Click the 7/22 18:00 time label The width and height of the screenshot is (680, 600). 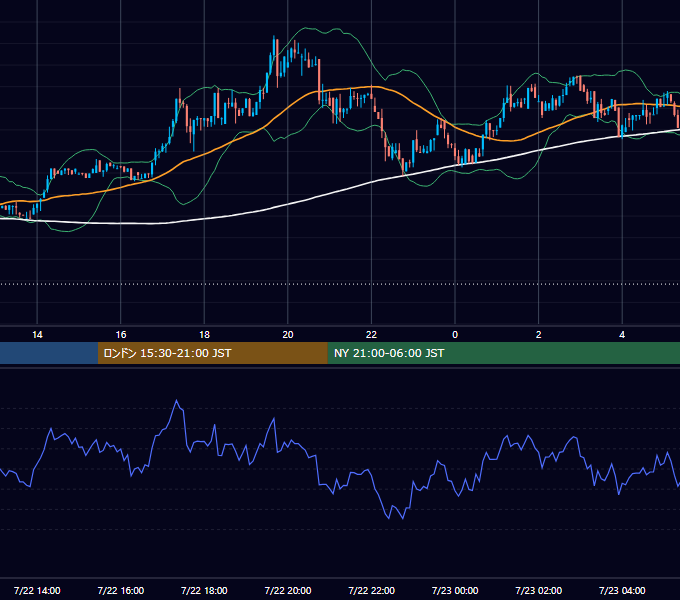click(x=204, y=590)
